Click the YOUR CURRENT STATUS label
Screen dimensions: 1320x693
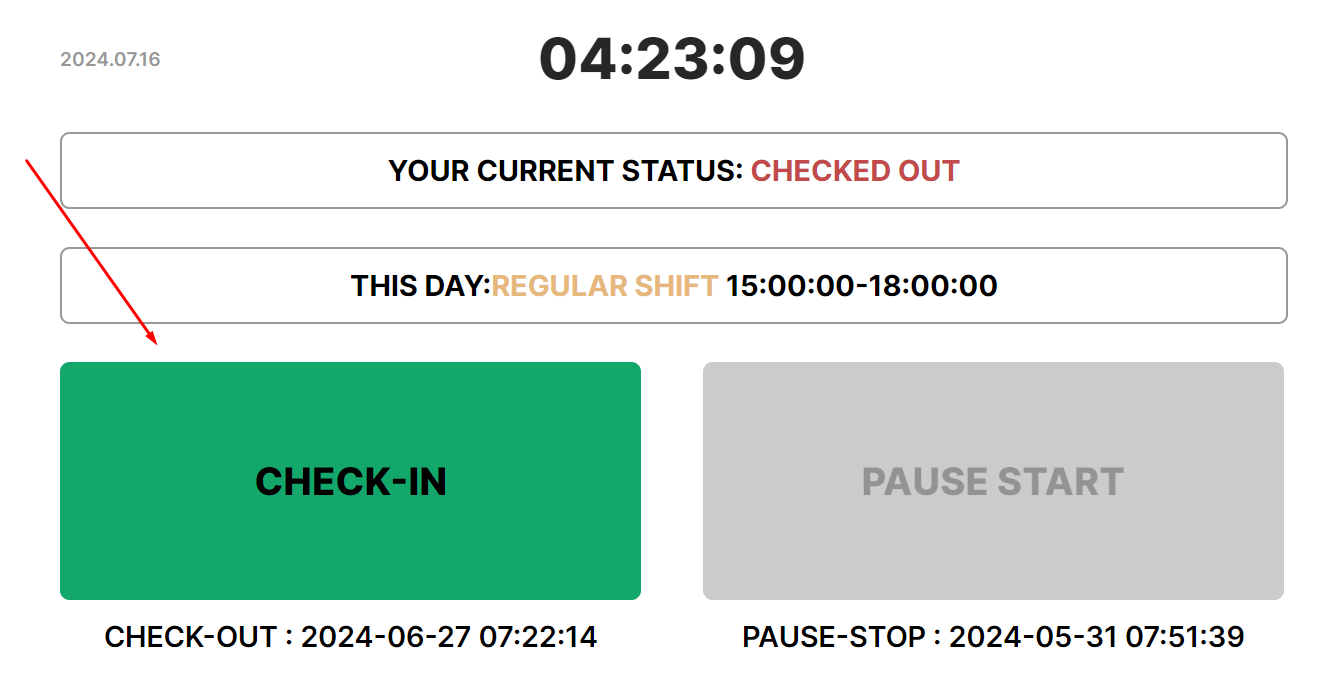pyautogui.click(x=565, y=171)
